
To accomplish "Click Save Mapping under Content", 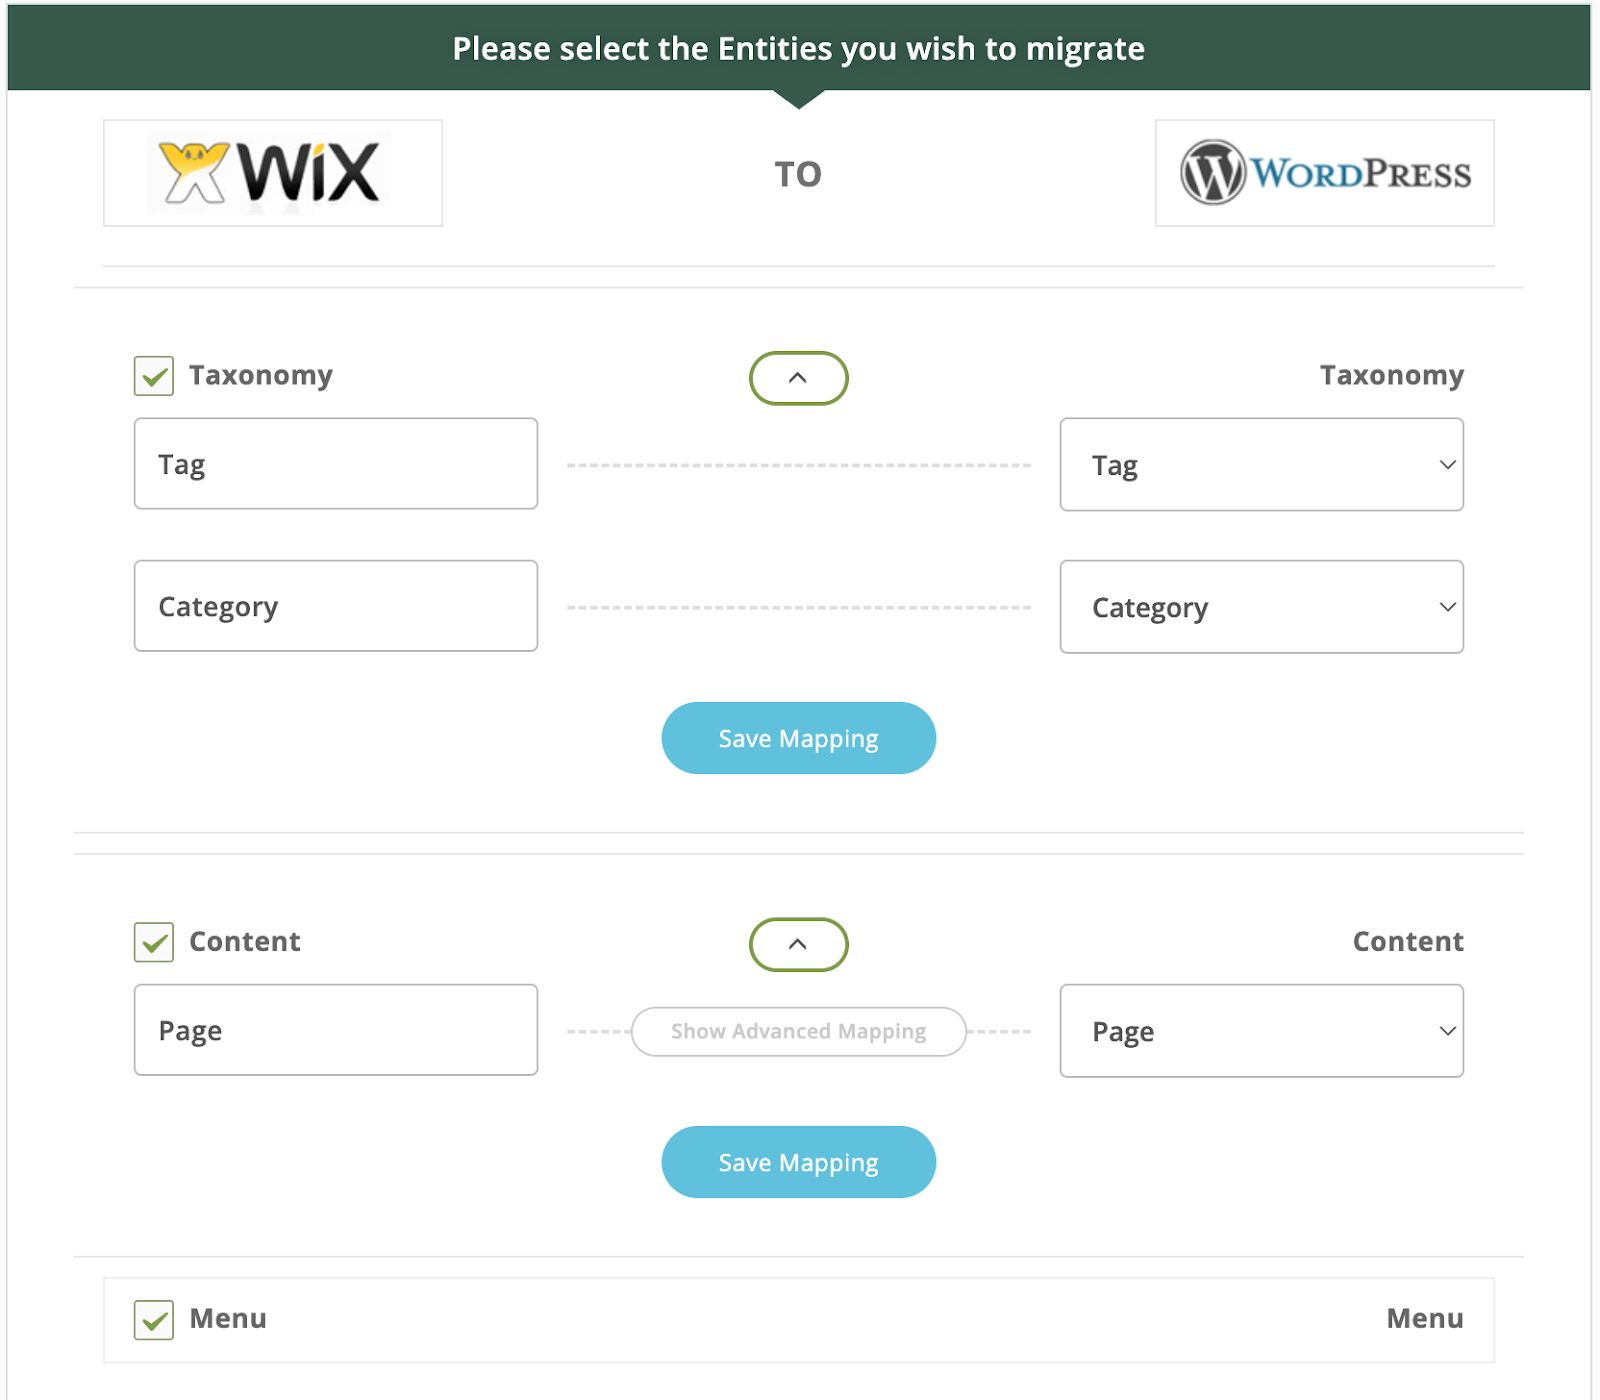I will [x=798, y=1161].
